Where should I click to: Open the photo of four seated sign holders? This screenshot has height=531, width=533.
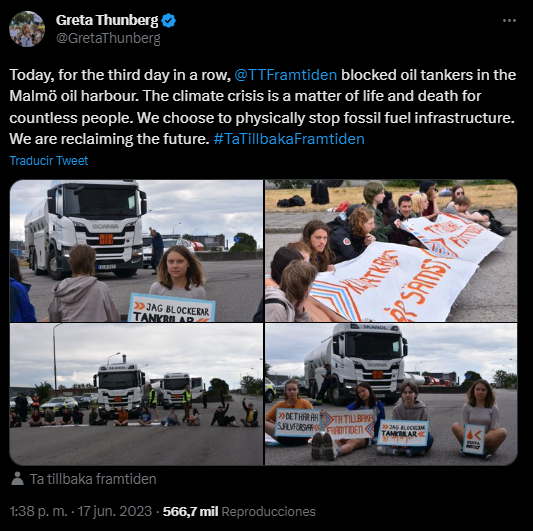coord(391,394)
